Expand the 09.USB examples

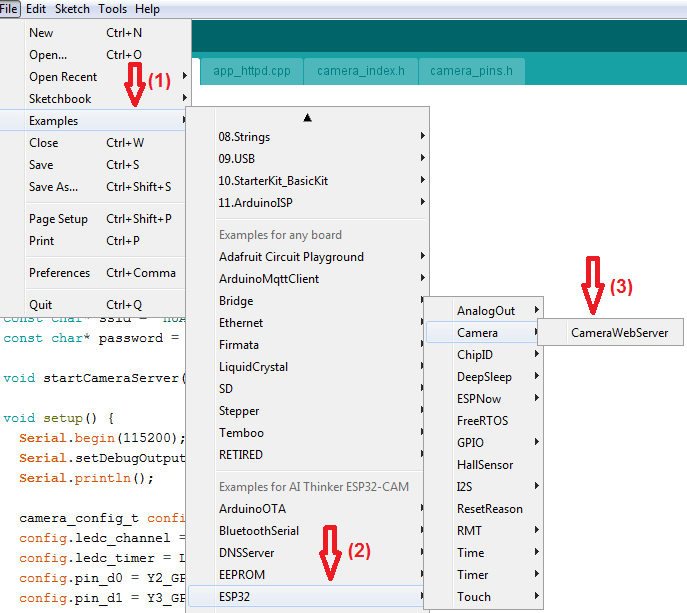coord(308,159)
